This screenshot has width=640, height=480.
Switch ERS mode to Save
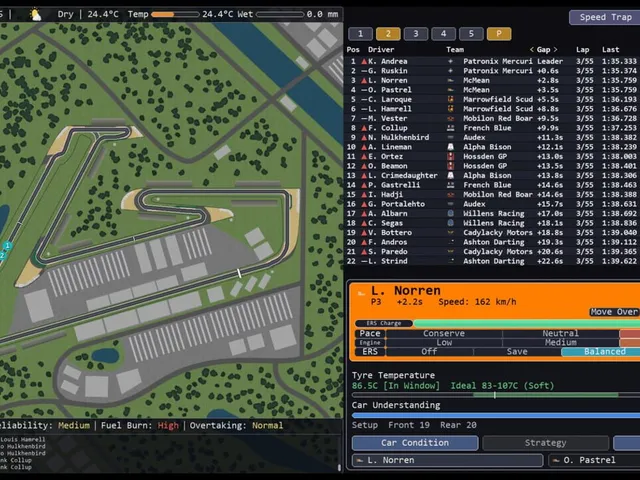517,351
